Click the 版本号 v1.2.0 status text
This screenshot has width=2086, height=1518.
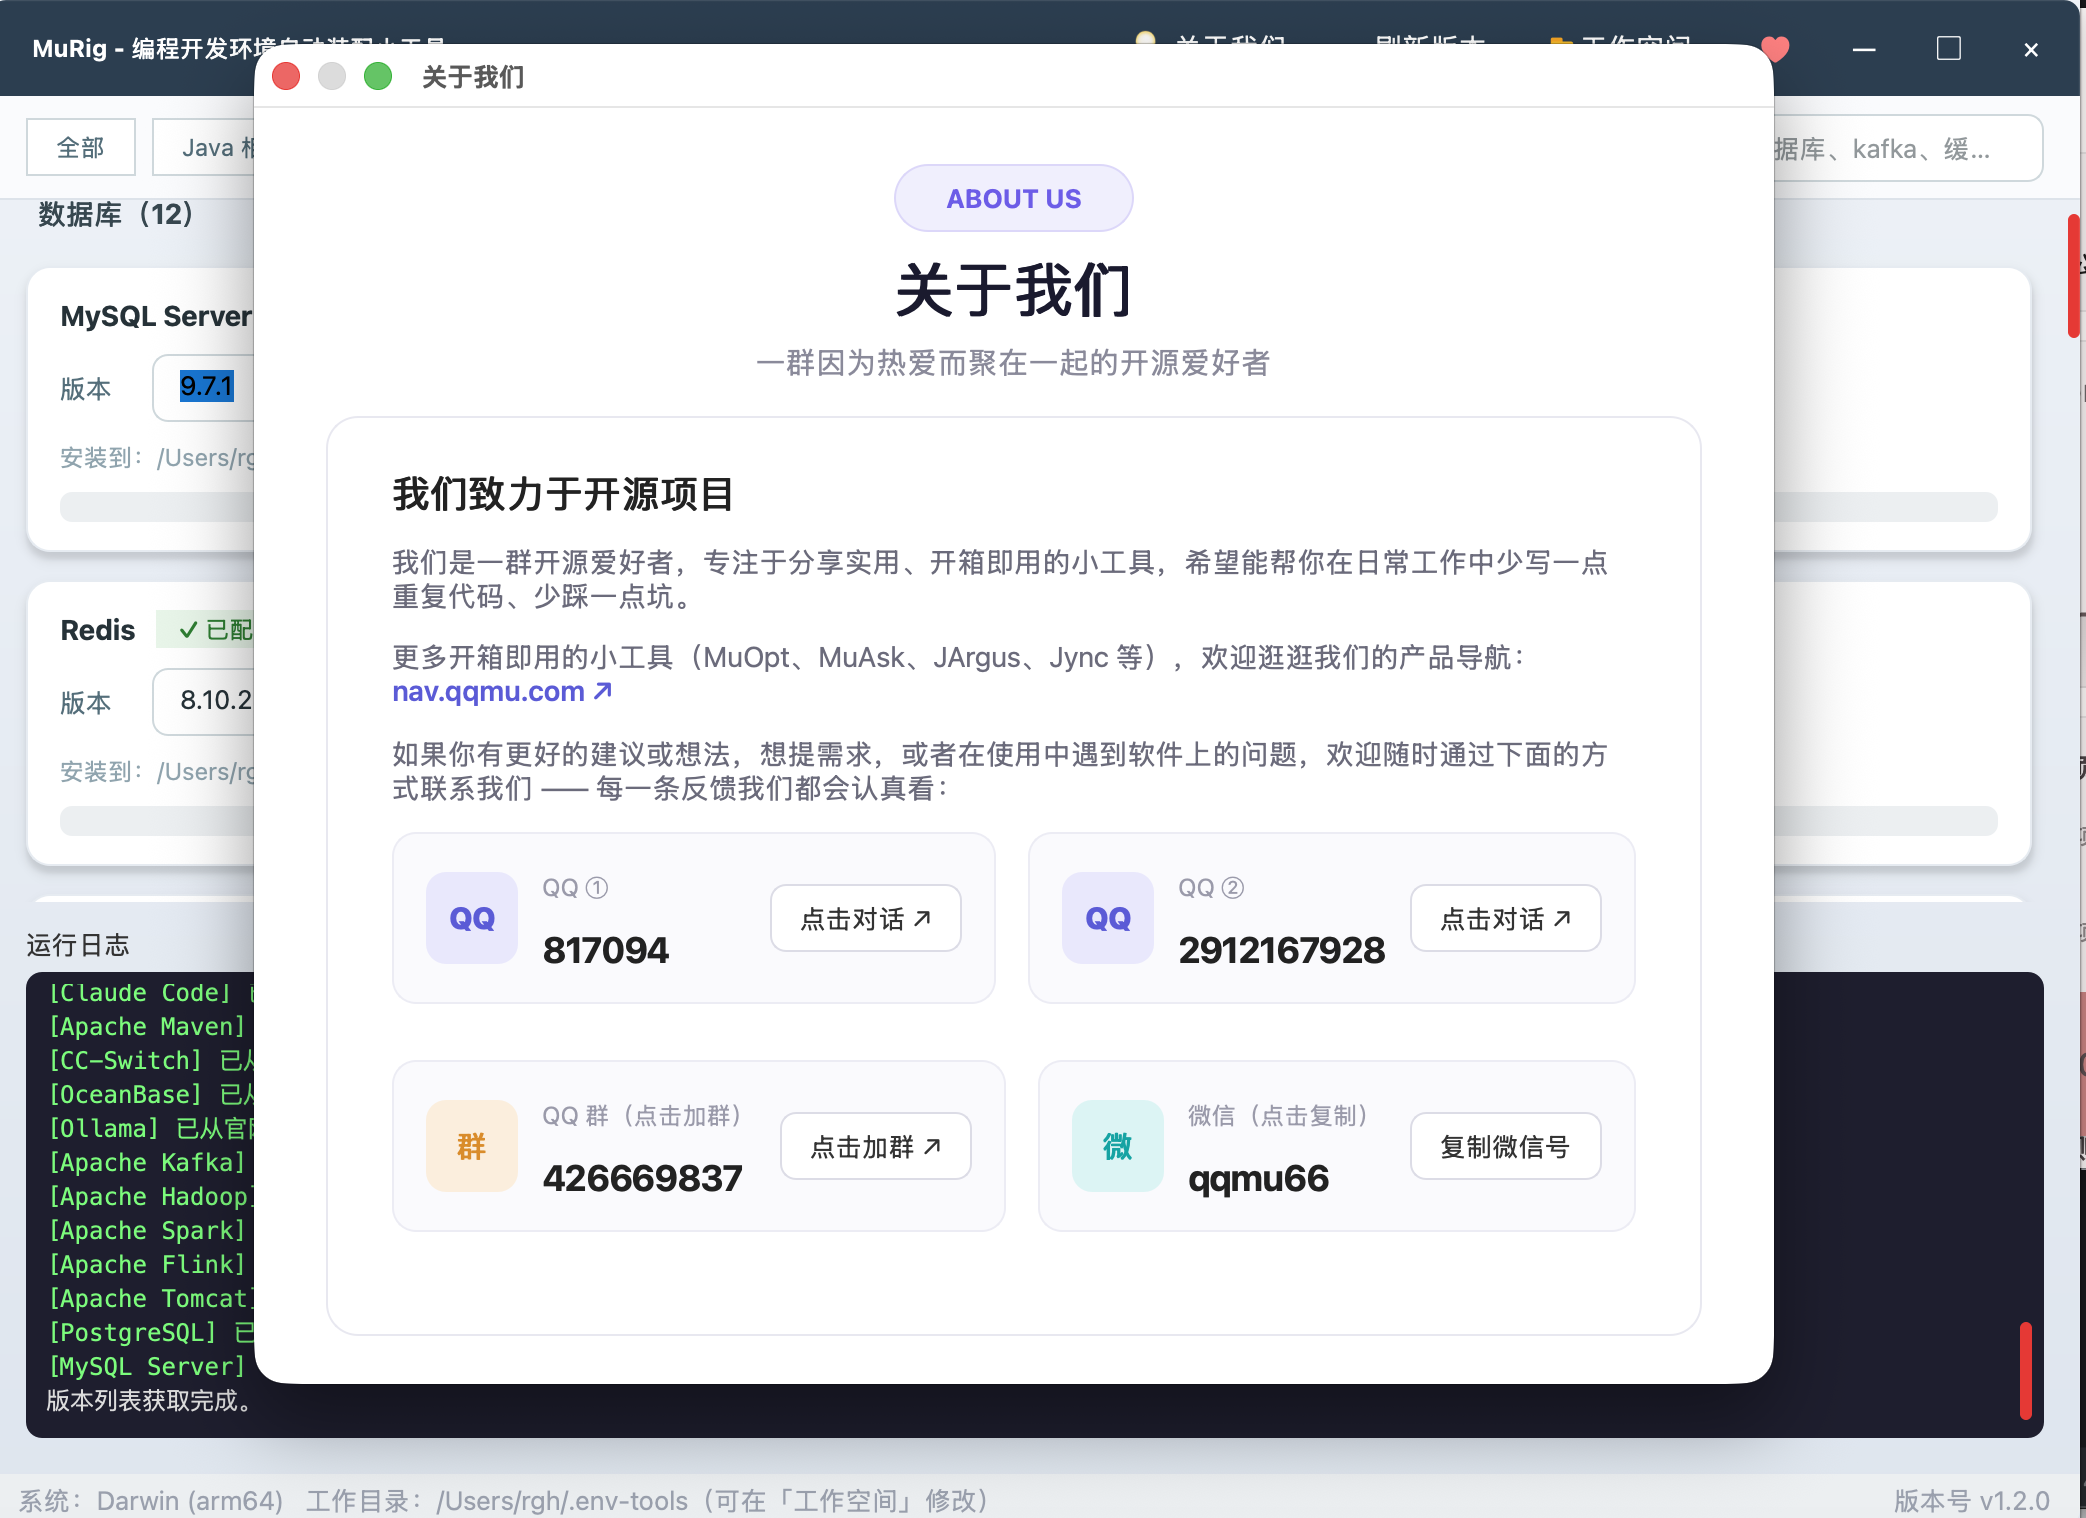(x=1971, y=1500)
